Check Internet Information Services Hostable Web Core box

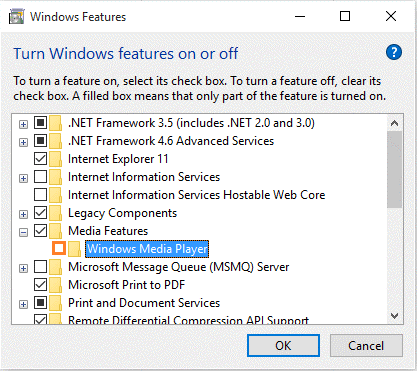point(40,195)
